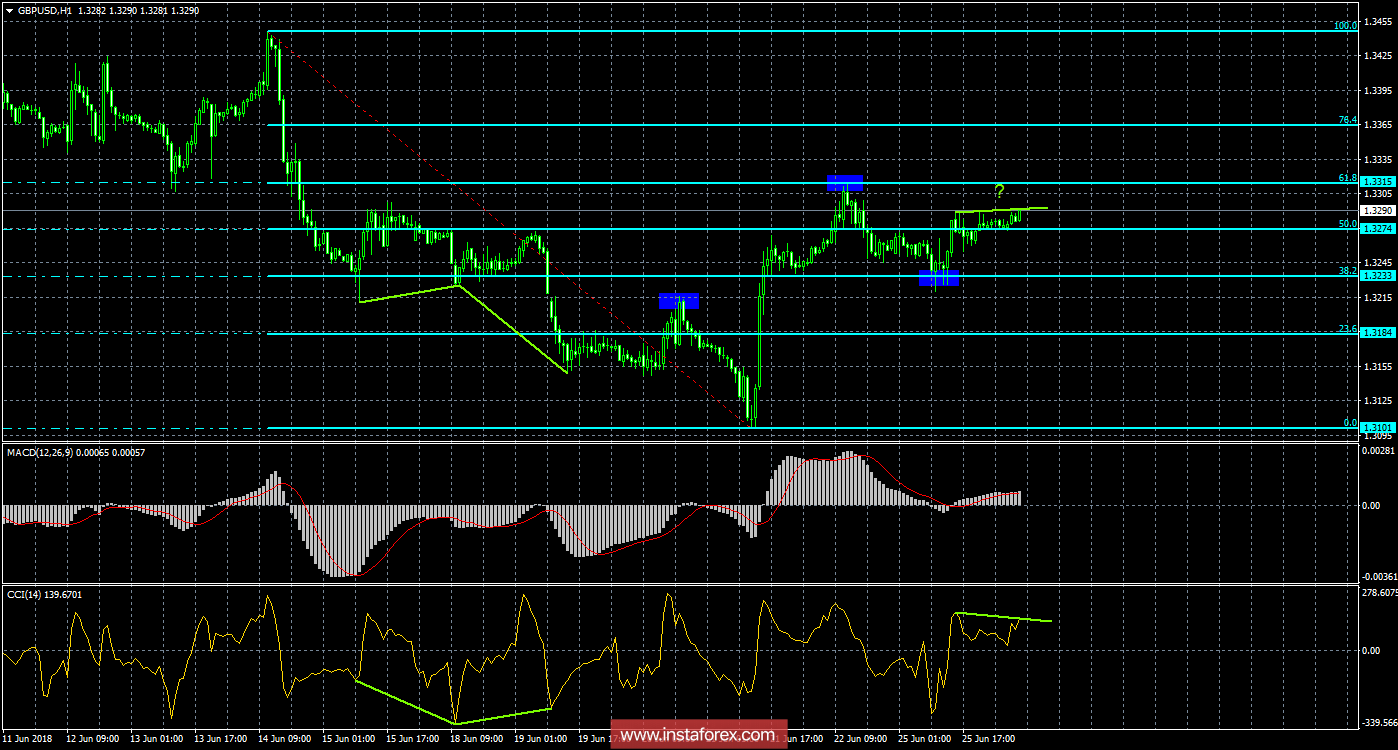Select the 0.0 Fibonacci level label

pyautogui.click(x=1350, y=423)
